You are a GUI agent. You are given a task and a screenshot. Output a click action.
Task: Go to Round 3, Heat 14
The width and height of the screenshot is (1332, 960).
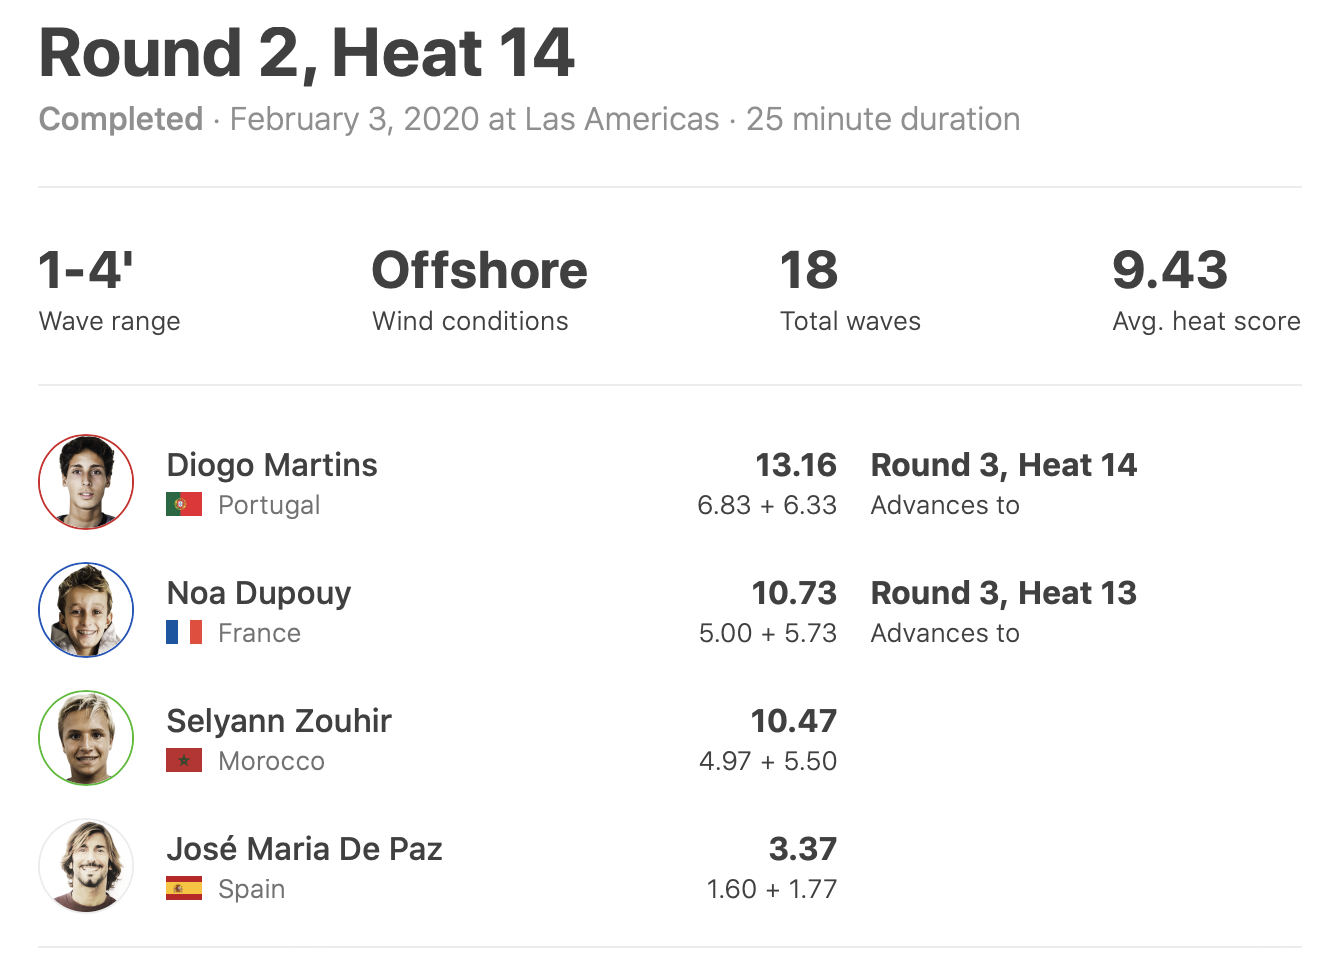tap(1003, 465)
